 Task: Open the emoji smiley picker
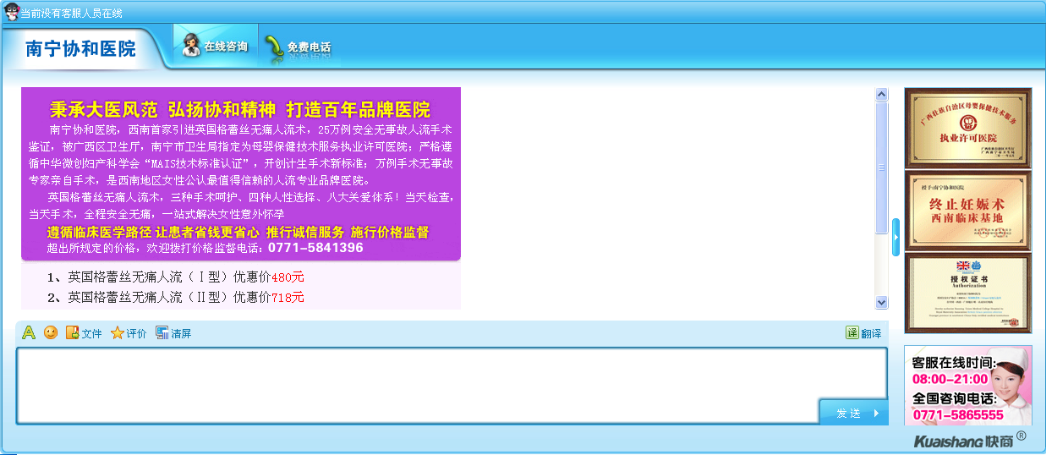click(x=50, y=333)
